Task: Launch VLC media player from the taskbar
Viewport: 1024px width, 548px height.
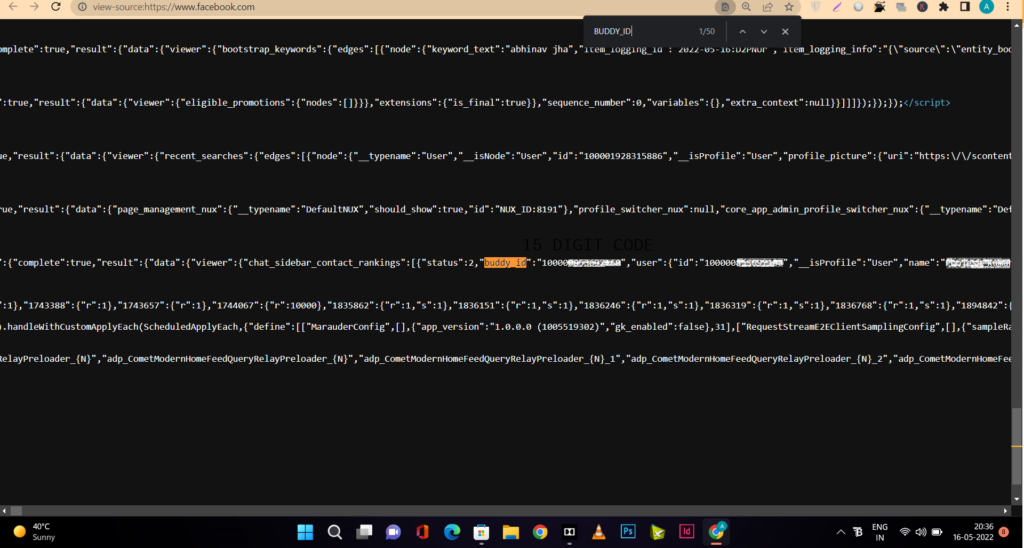Action: pyautogui.click(x=599, y=532)
